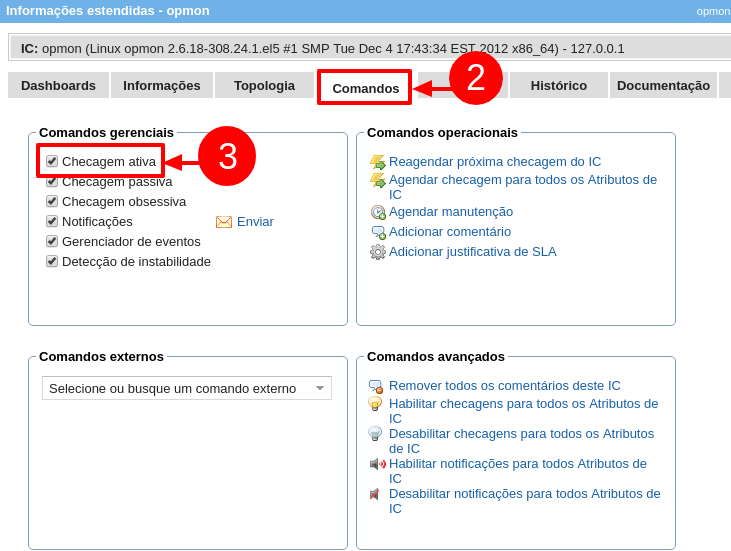Click the Habilitar notificações para todos Atributos link
Image resolution: width=731 pixels, height=551 pixels.
point(517,464)
